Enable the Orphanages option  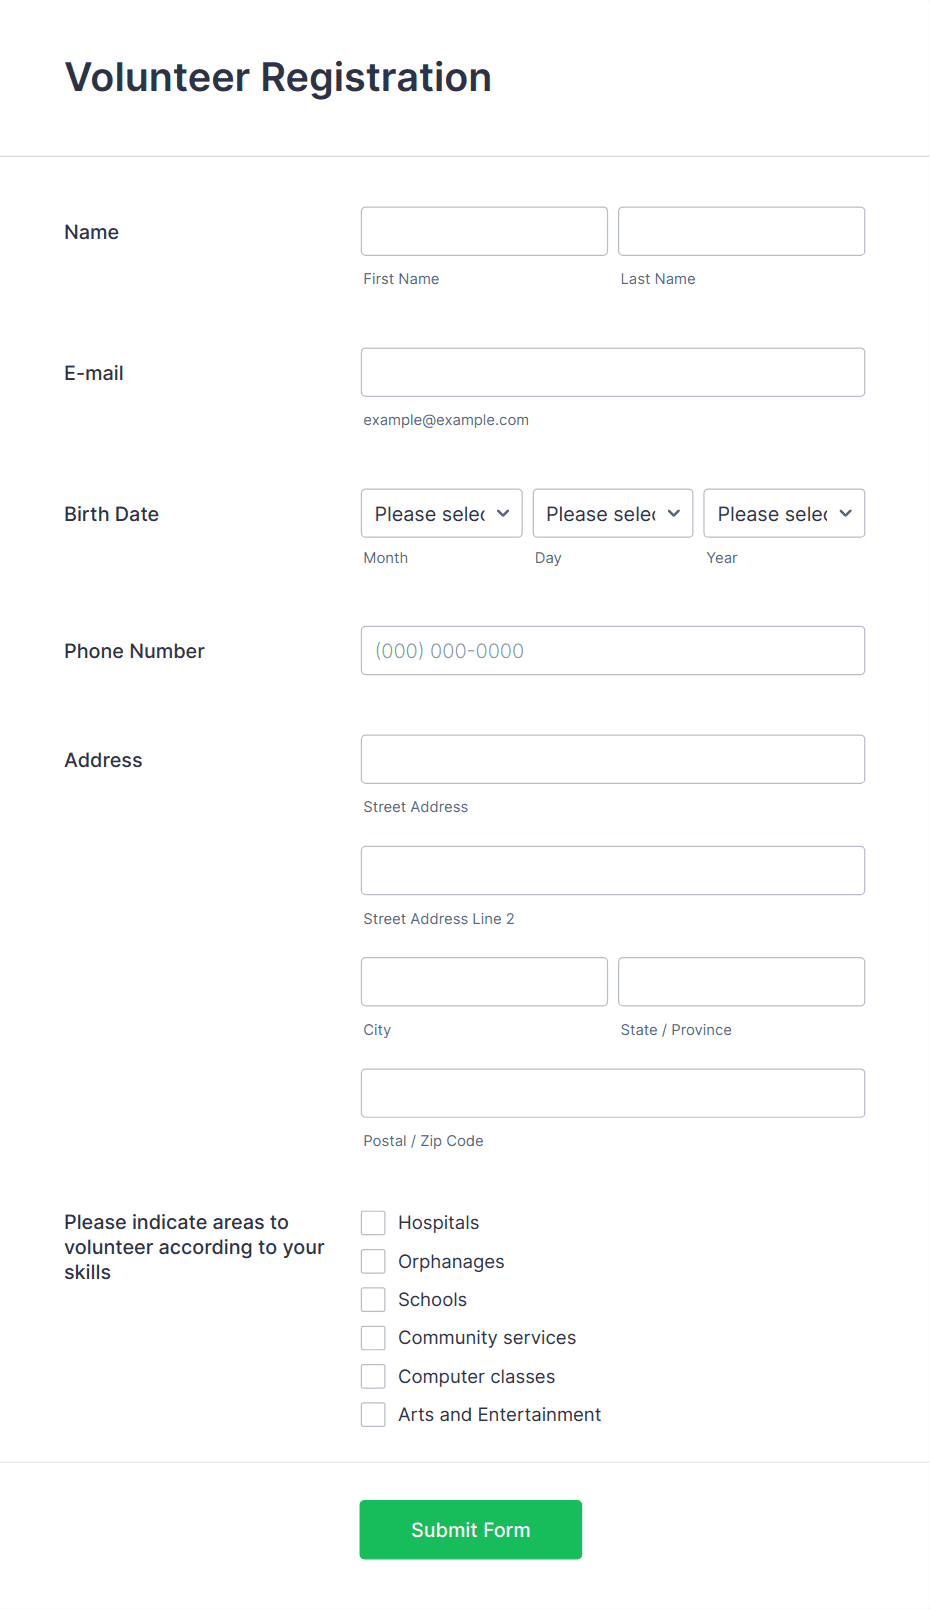(x=373, y=1261)
